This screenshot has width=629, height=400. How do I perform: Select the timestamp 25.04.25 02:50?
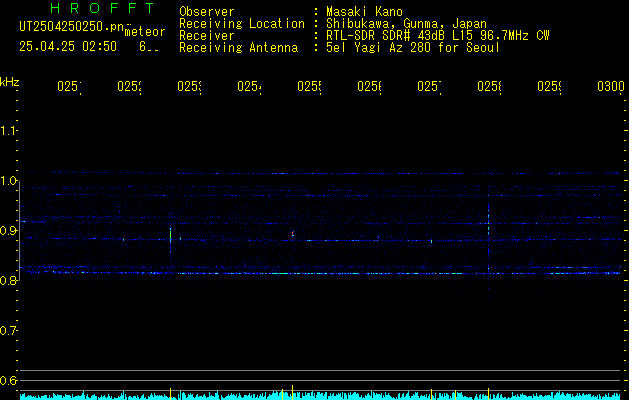point(68,46)
